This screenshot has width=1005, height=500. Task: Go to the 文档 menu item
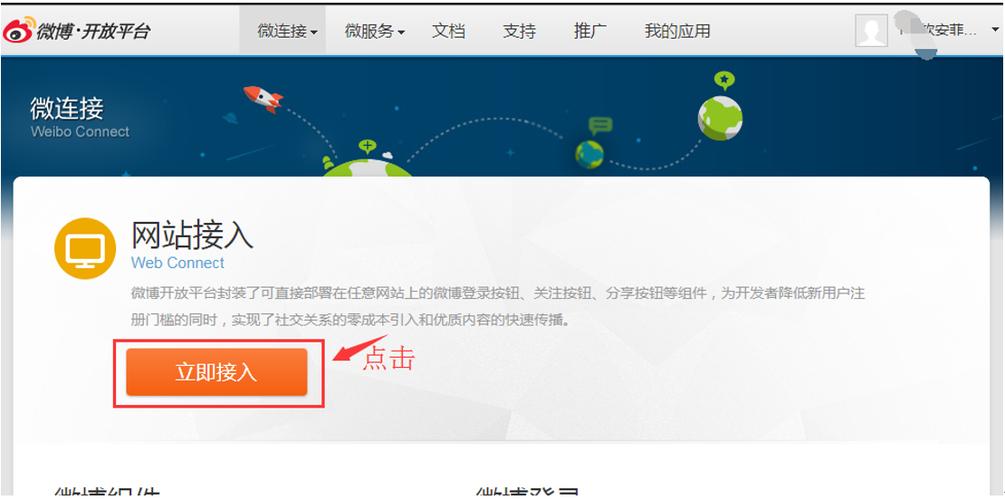[x=449, y=31]
